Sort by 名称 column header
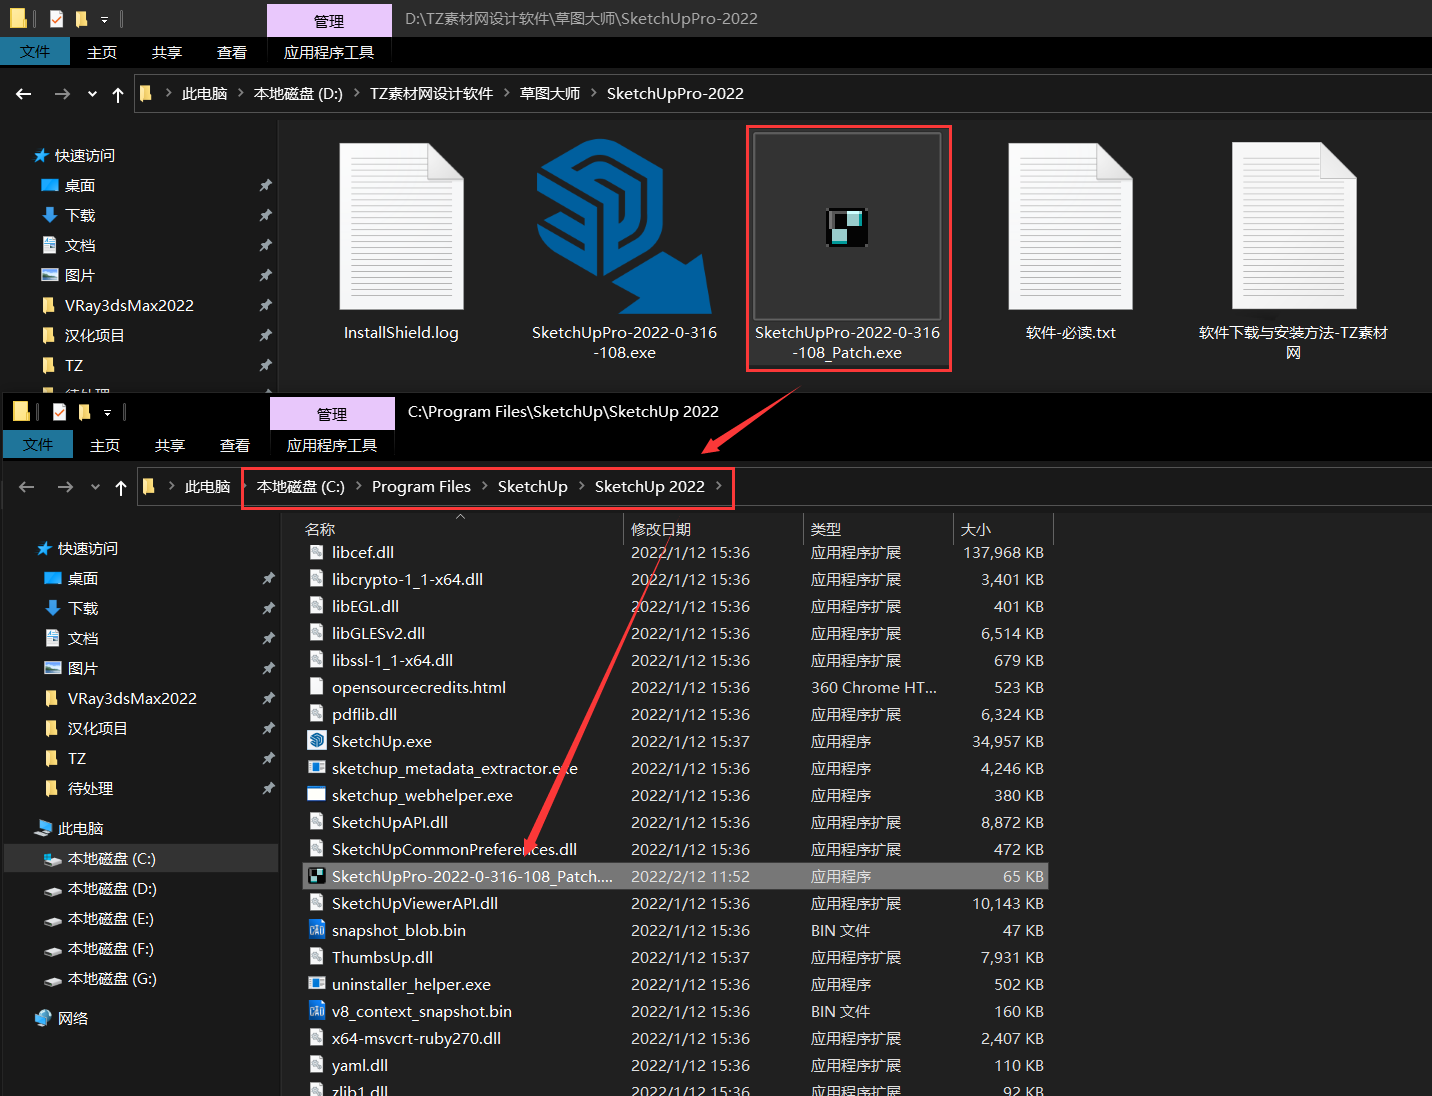Screen dimensions: 1432x1096 [320, 529]
